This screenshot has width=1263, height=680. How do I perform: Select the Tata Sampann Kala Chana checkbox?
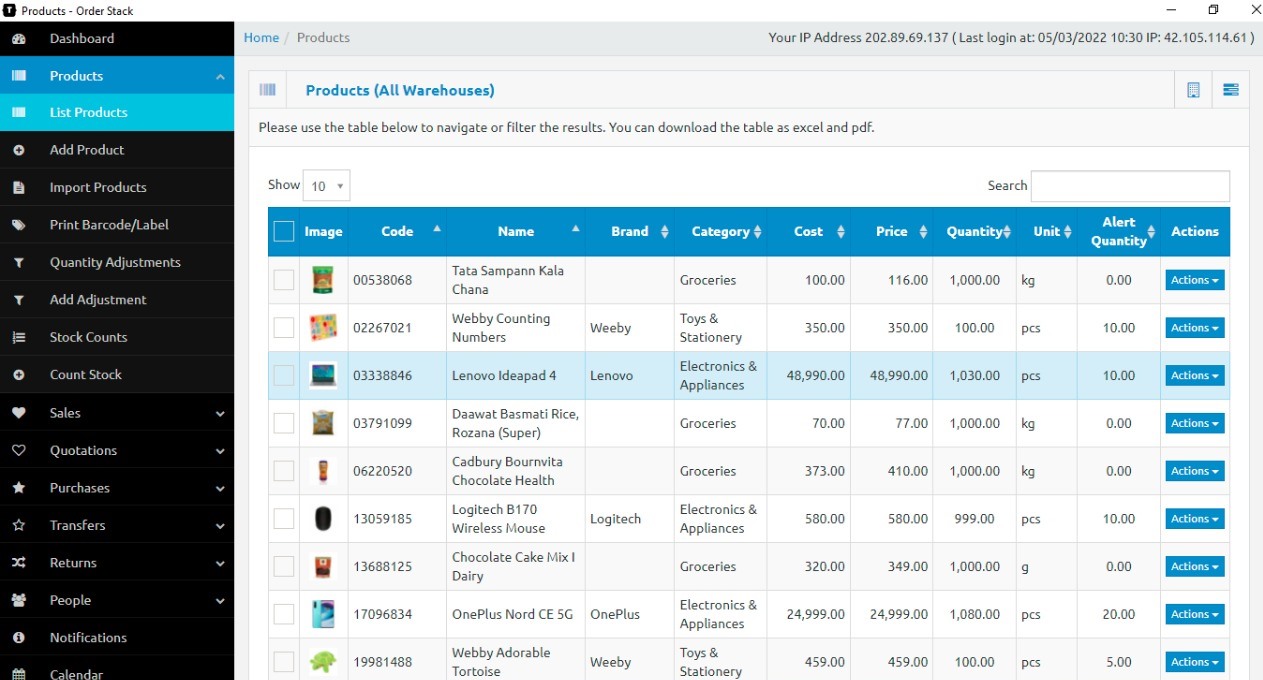[284, 280]
